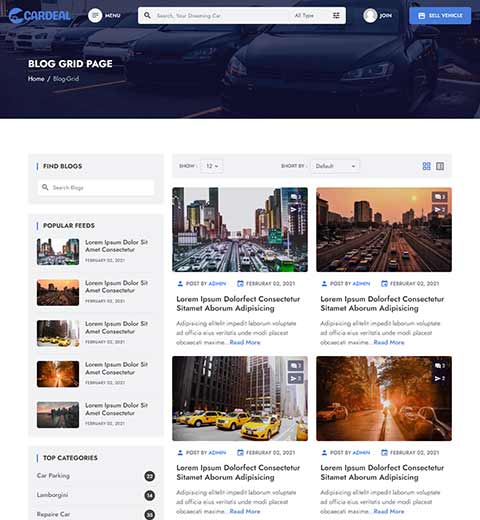Open the Car Parking category
480x520 pixels.
tap(53, 476)
